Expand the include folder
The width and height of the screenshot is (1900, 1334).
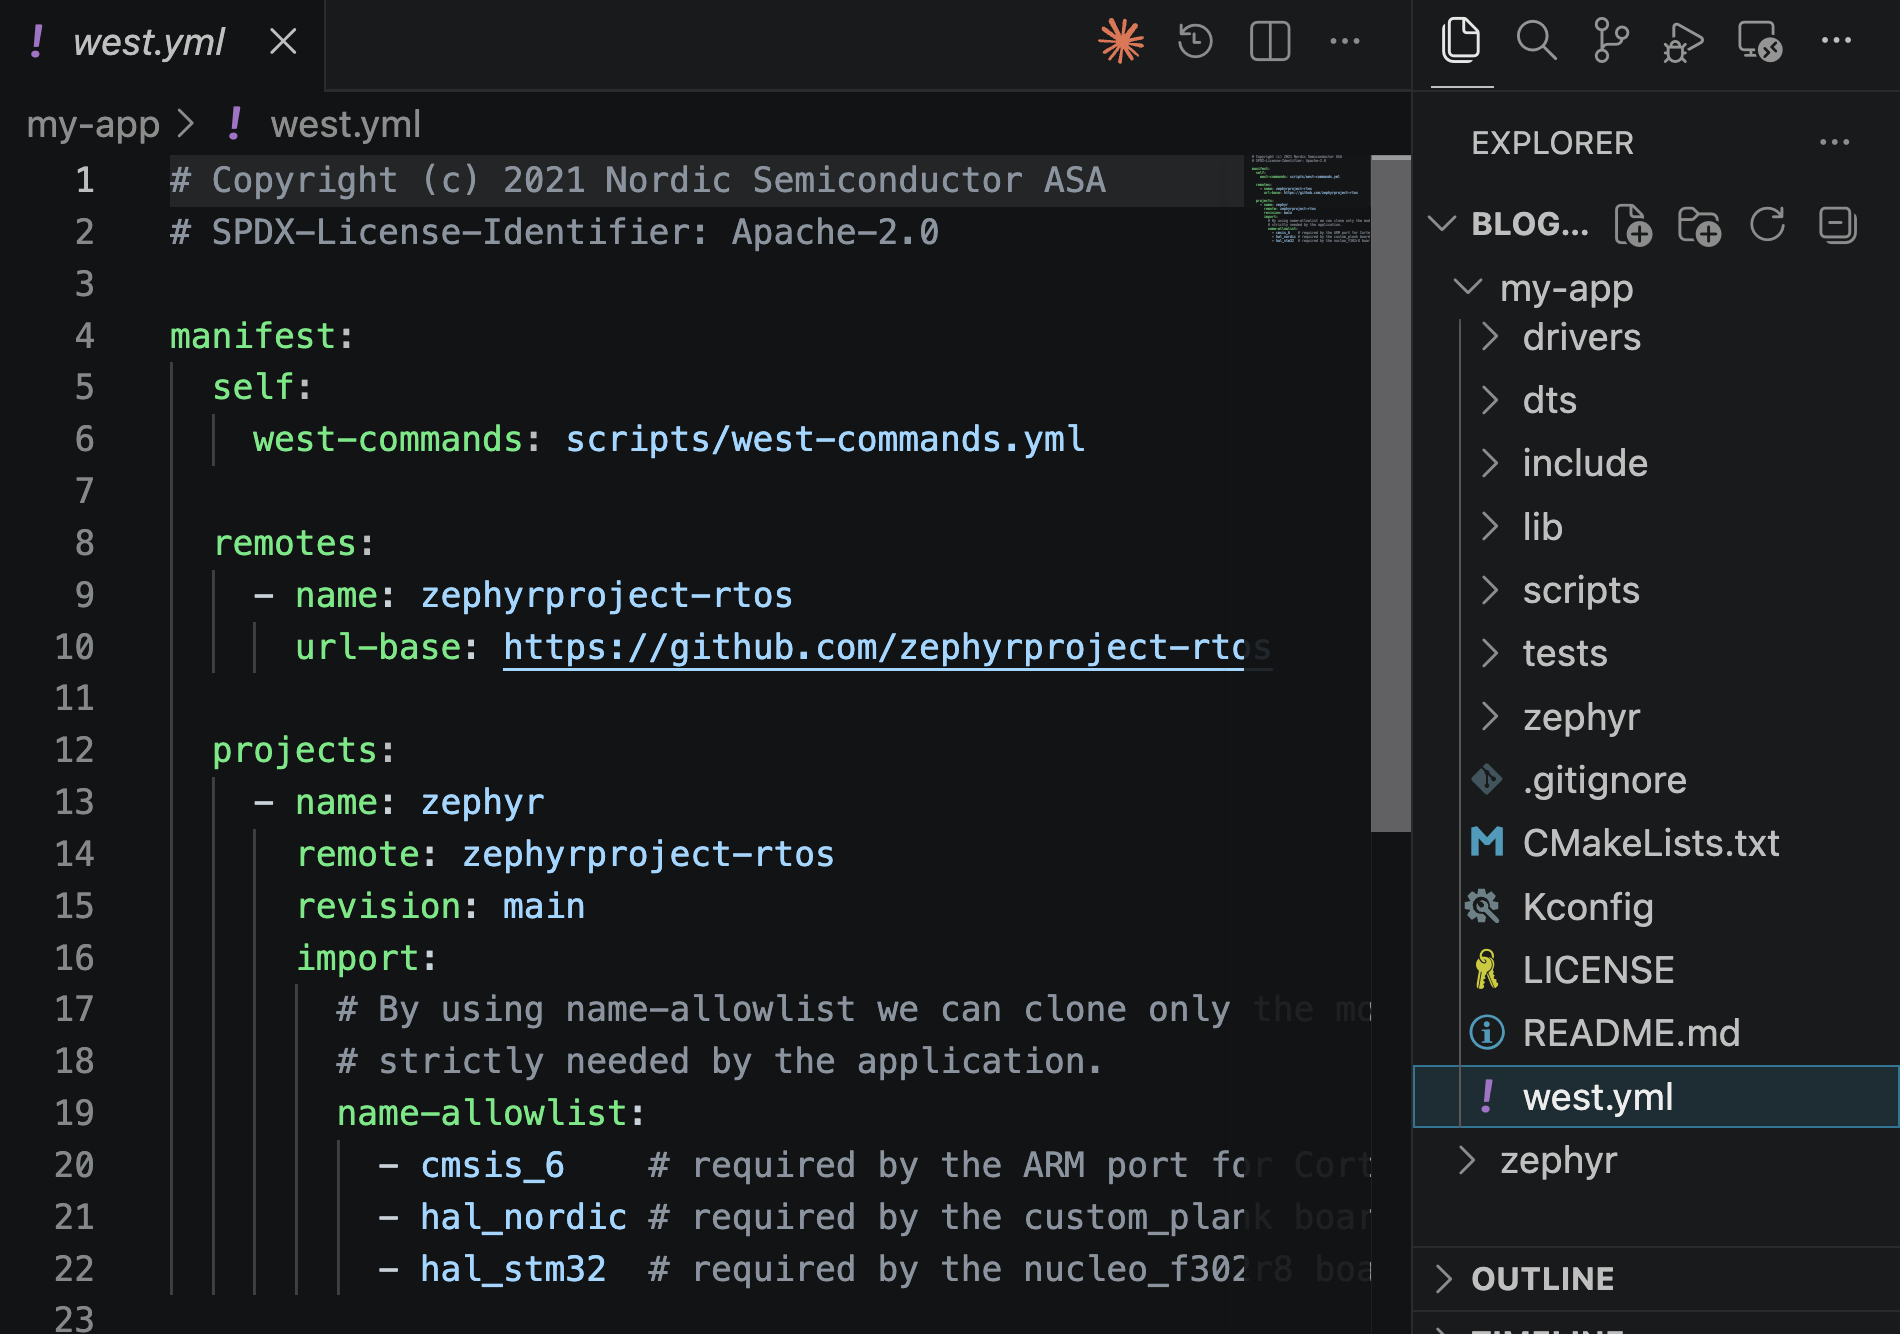(1489, 463)
